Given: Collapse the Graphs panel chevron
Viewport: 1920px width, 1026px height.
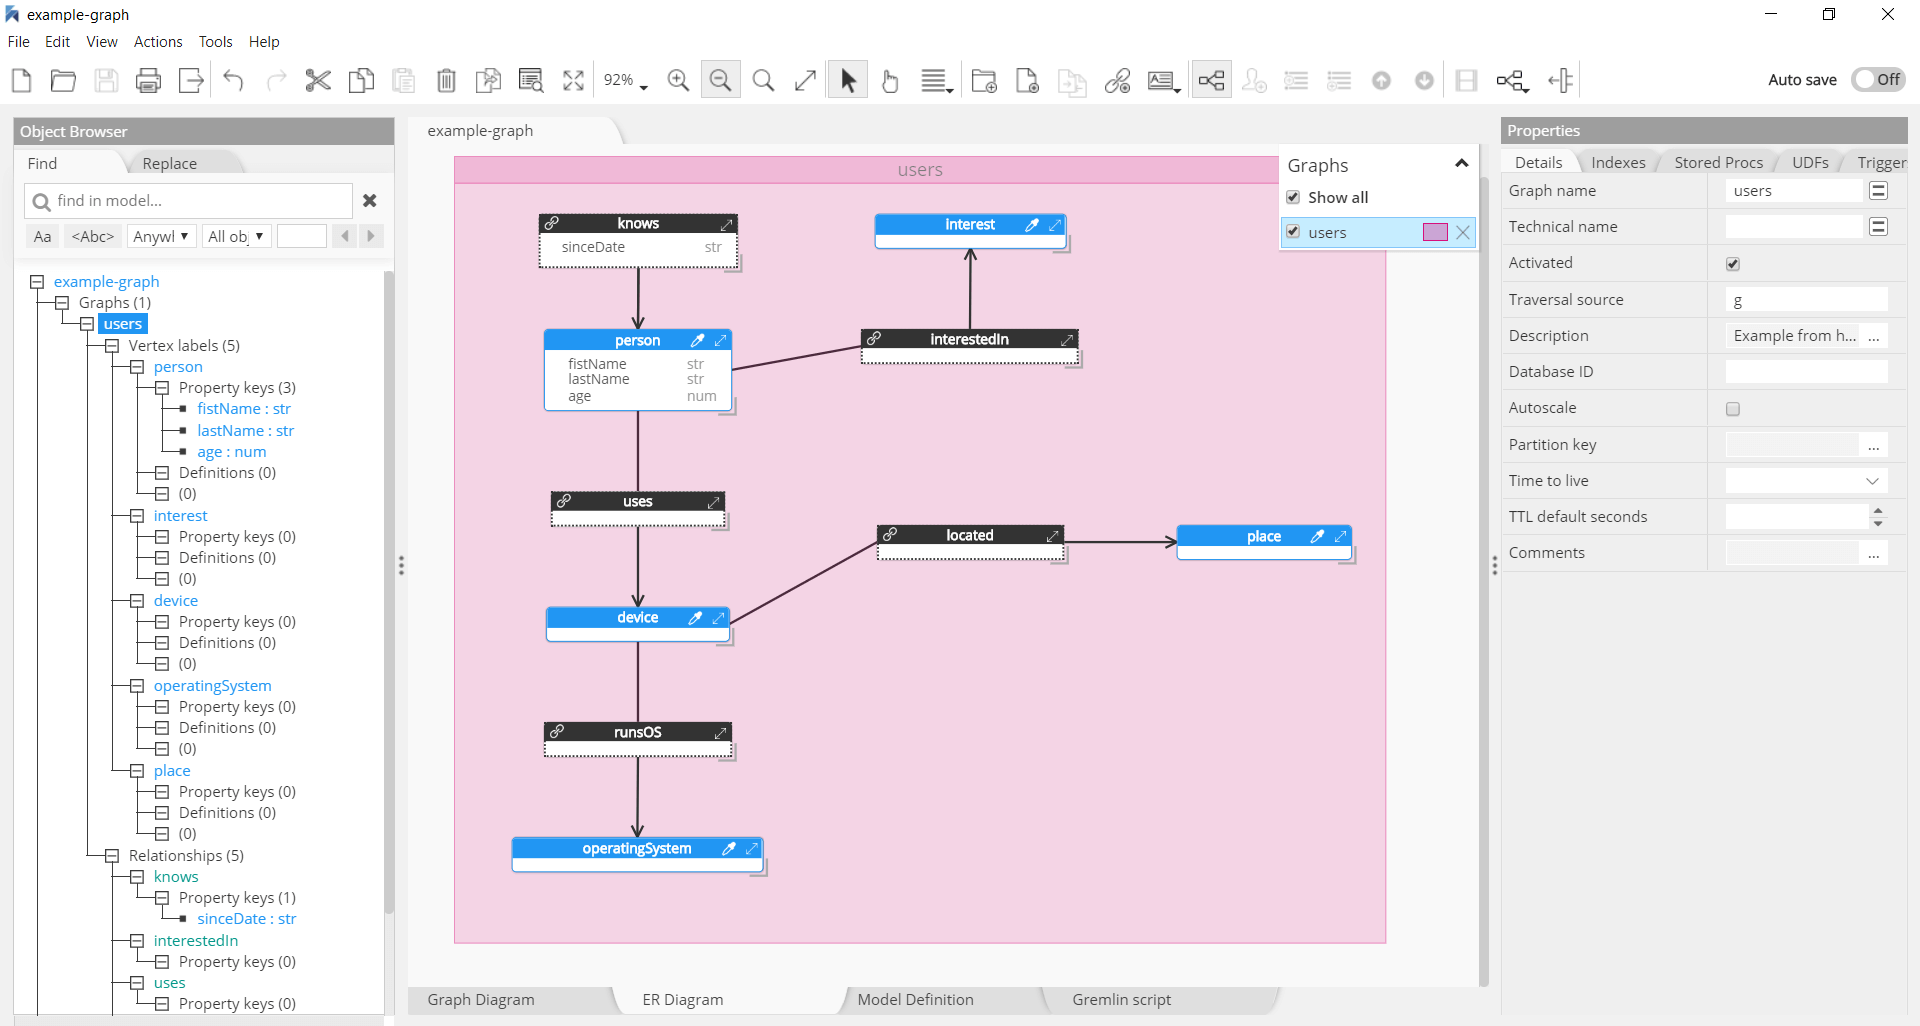Looking at the screenshot, I should click(1461, 164).
